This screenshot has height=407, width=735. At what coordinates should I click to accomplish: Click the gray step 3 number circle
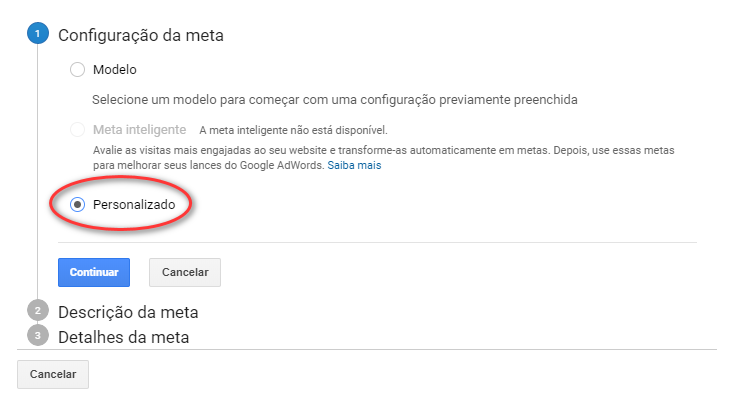coord(37,336)
